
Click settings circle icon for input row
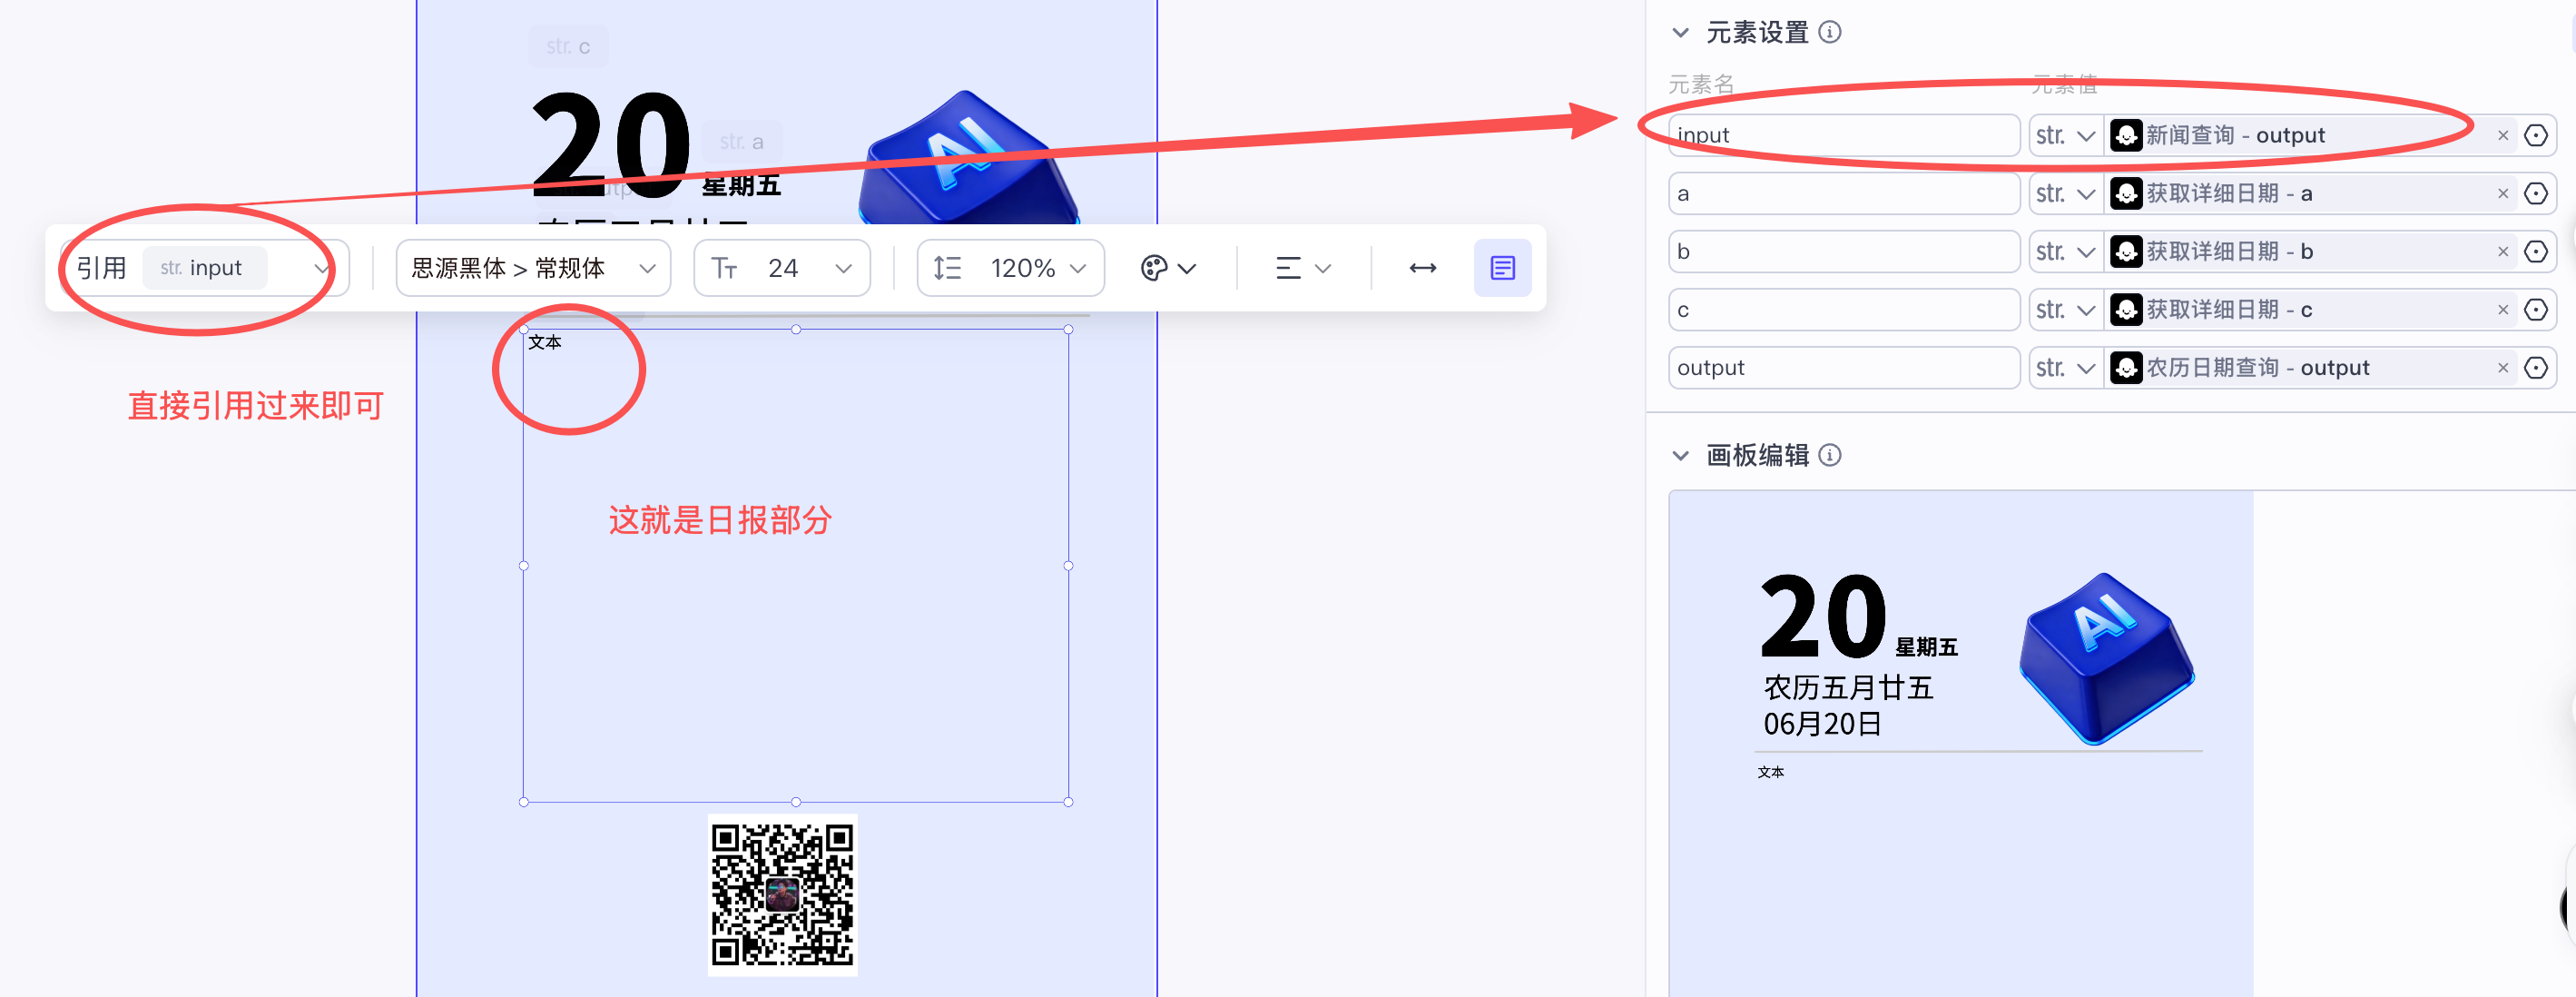point(2535,135)
